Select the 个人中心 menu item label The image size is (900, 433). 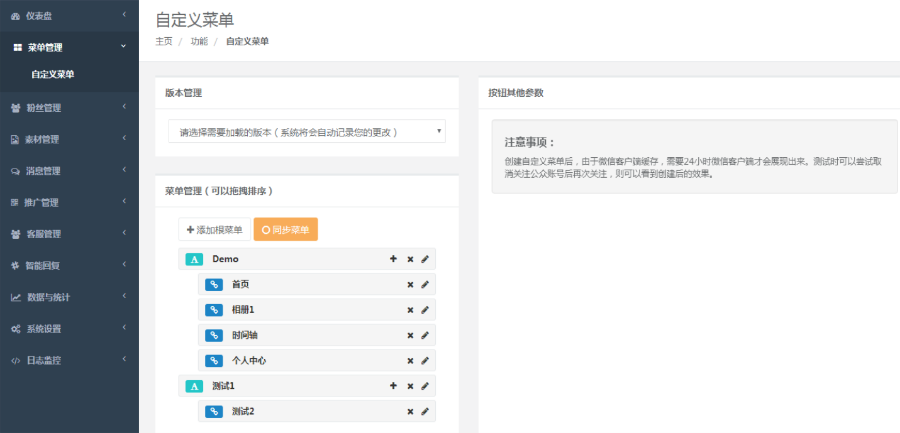[x=249, y=361]
